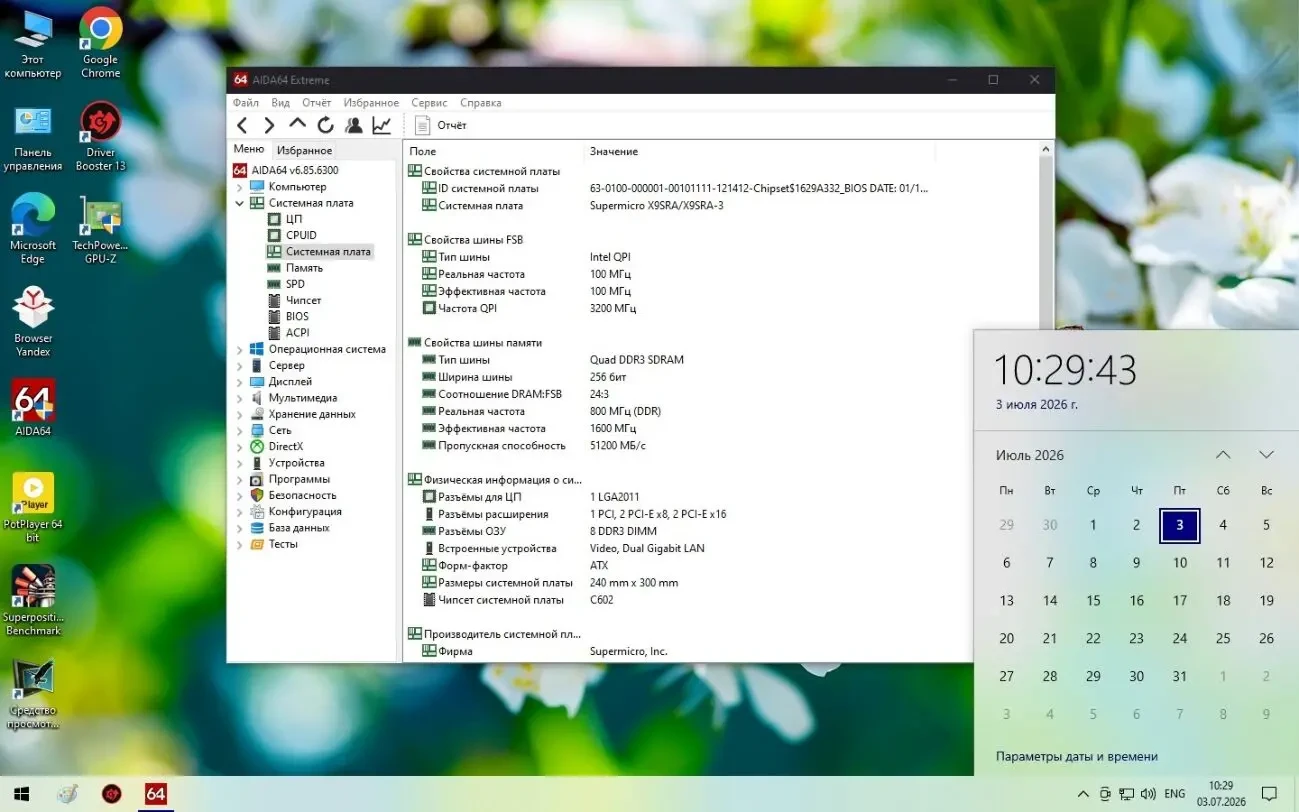Click the AIDA64 taskbar icon
Viewport: 1299px width, 812px height.
pyautogui.click(x=155, y=794)
